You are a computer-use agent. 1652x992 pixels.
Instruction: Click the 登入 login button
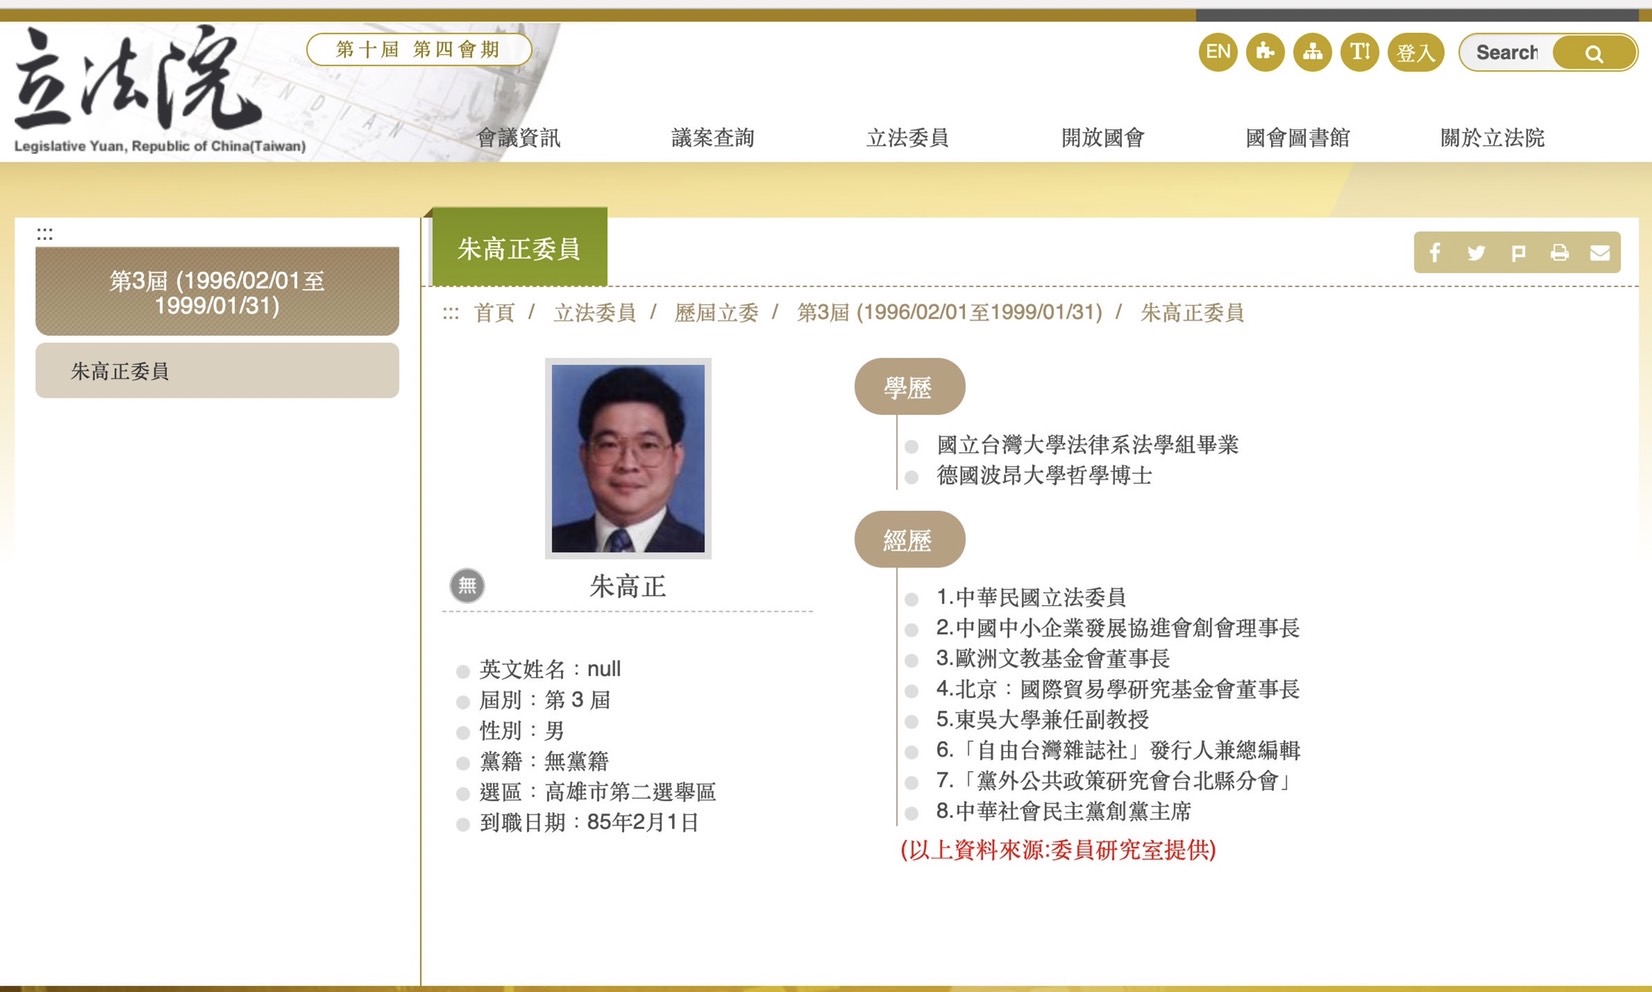click(1415, 52)
